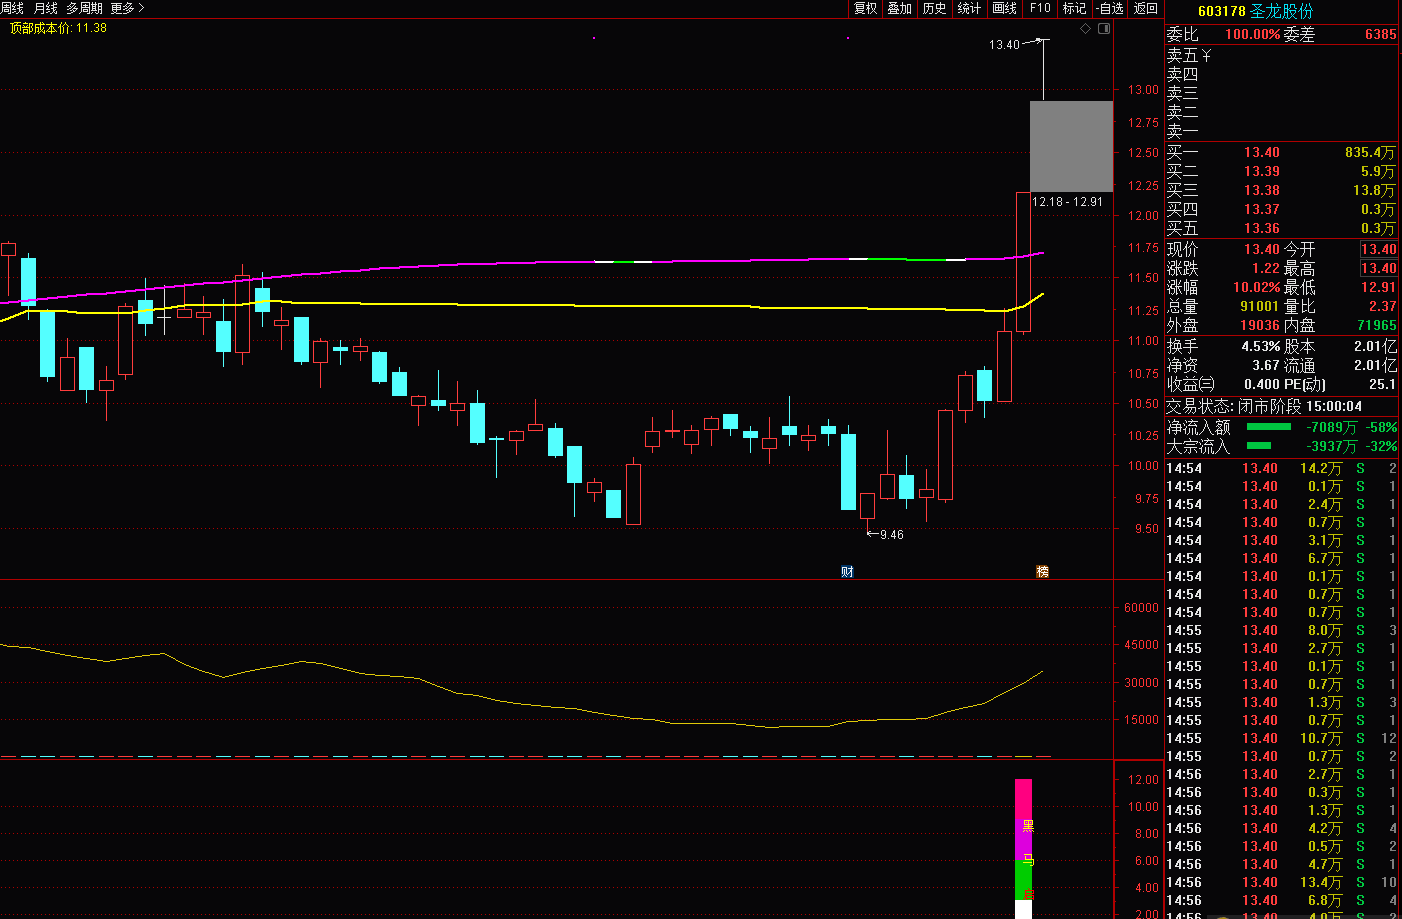Switch to the 月线 monthly view

(x=46, y=8)
